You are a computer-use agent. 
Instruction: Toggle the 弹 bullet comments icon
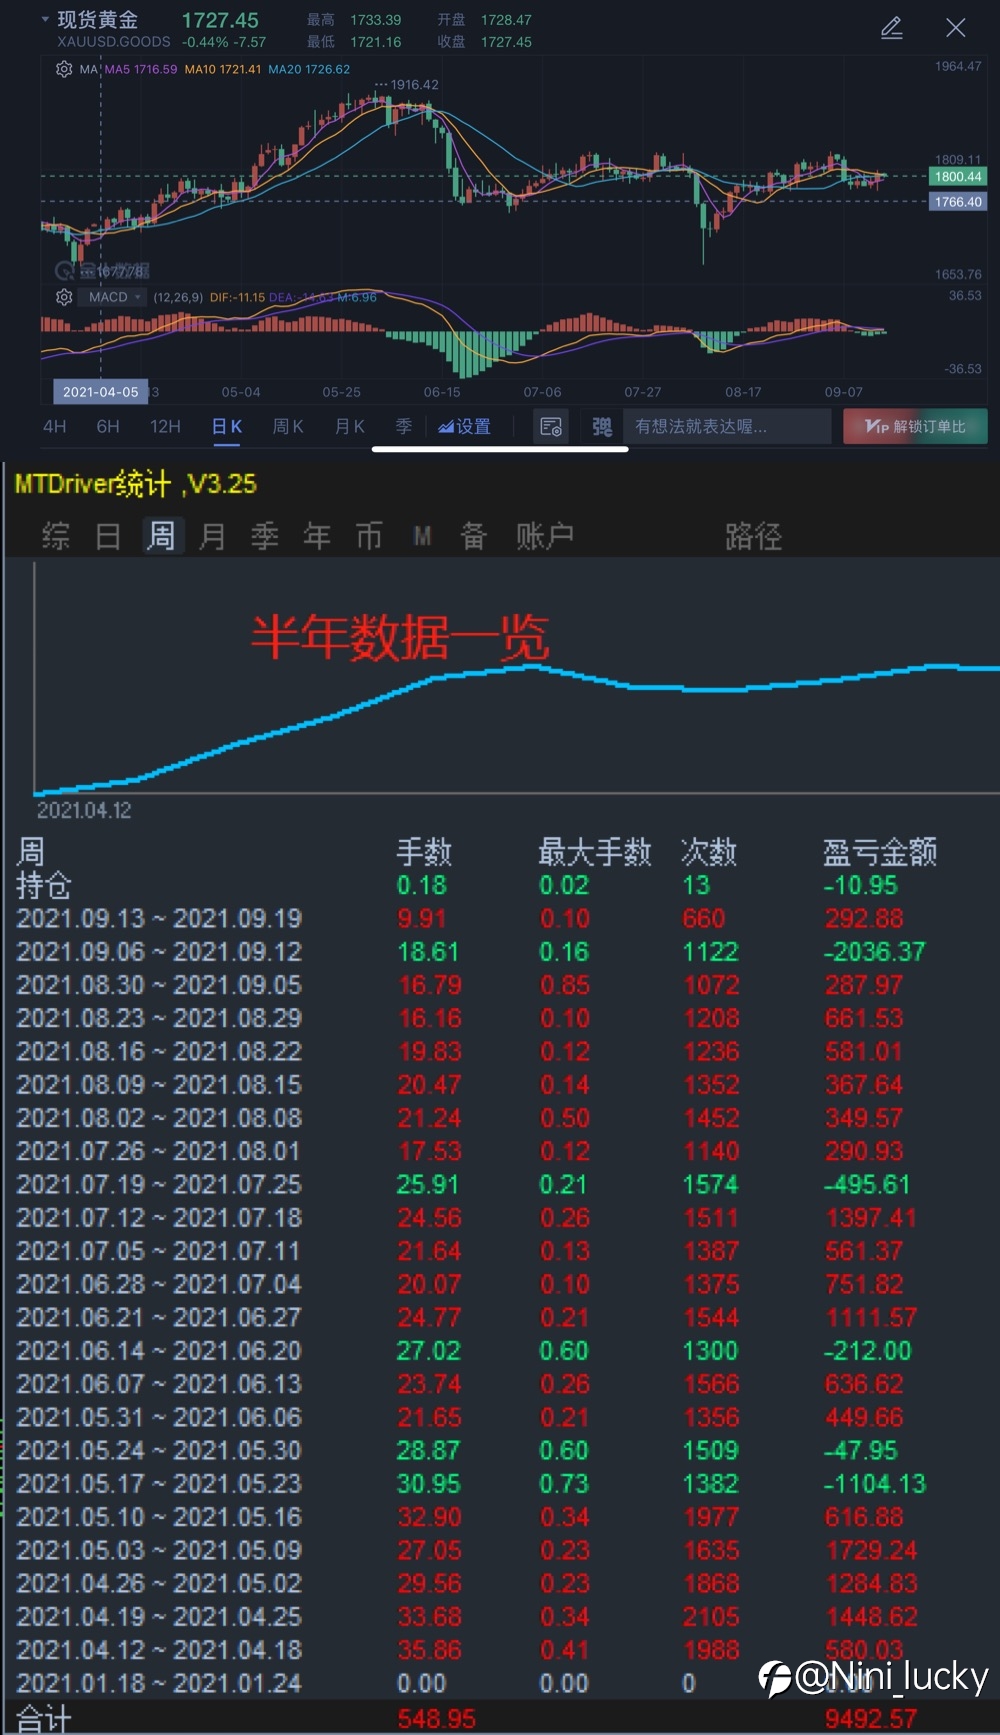(602, 427)
